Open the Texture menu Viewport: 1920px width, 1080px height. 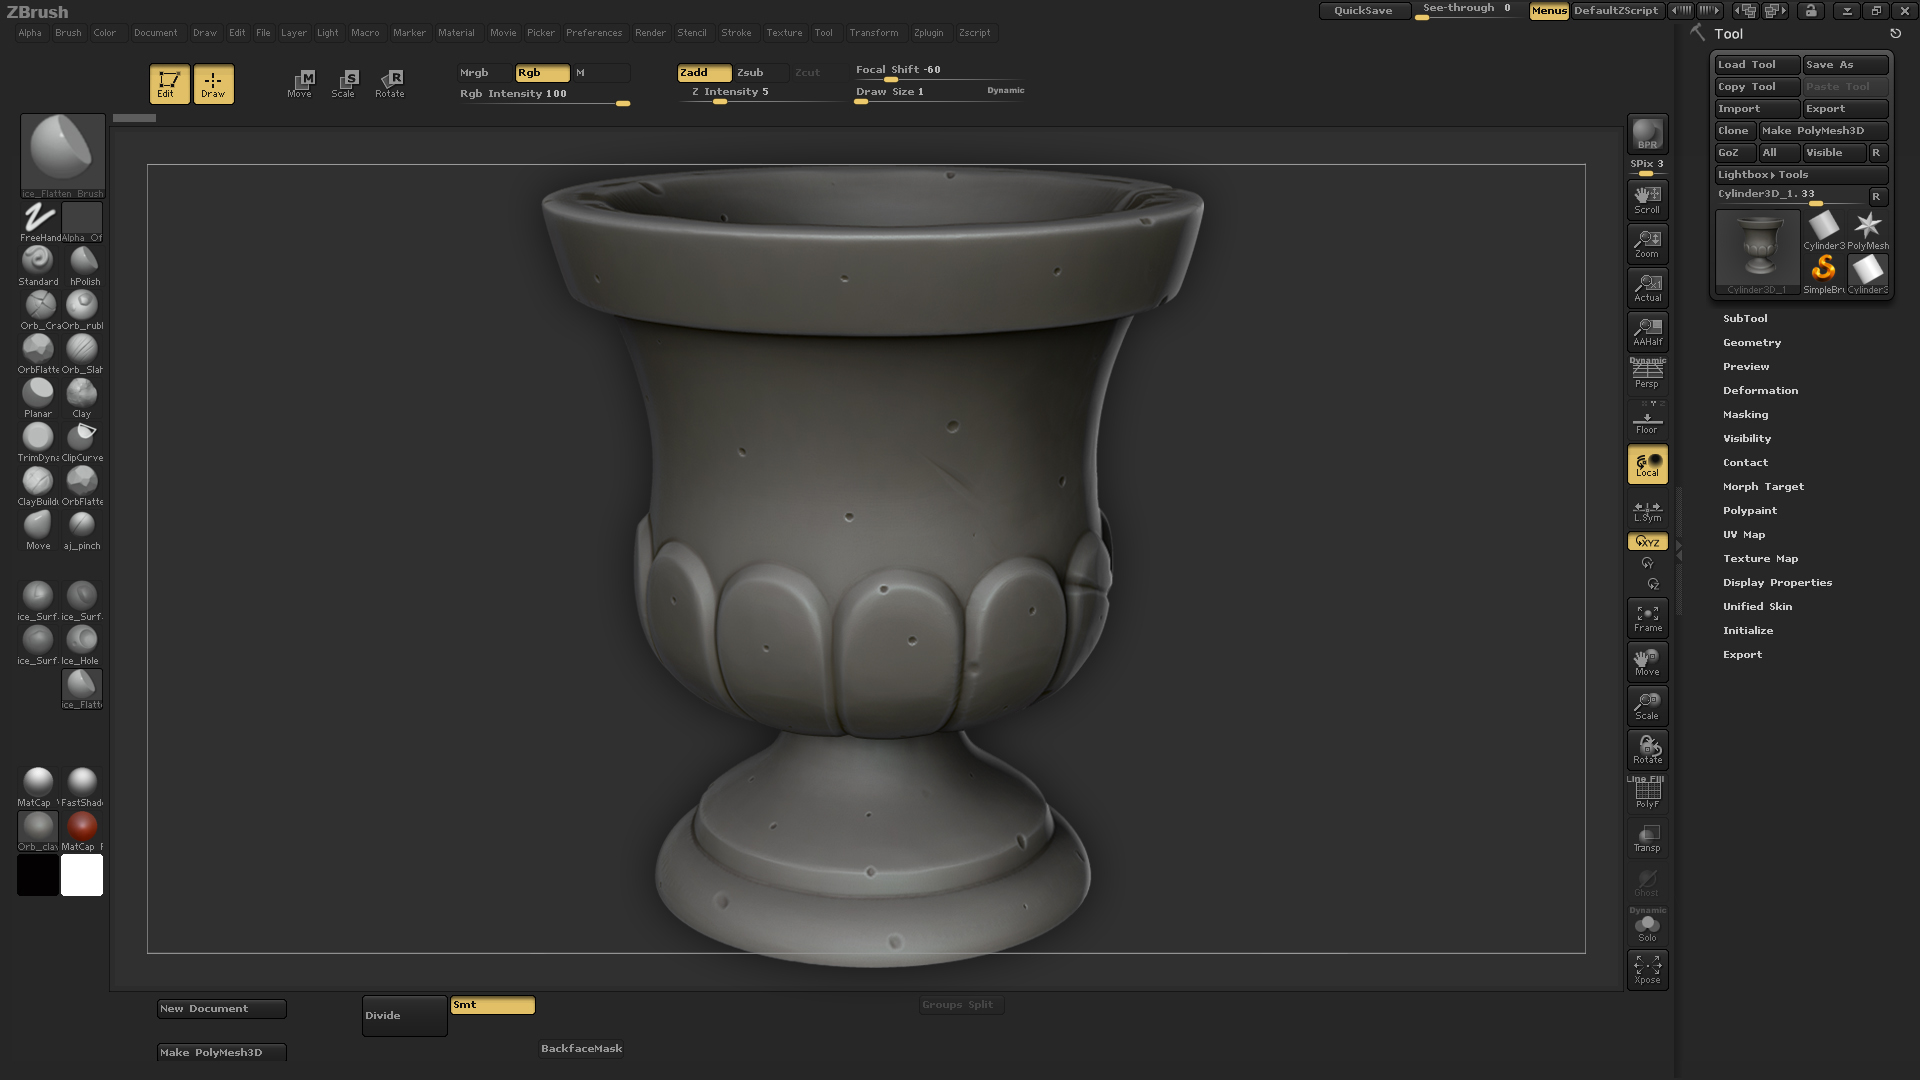pyautogui.click(x=784, y=32)
